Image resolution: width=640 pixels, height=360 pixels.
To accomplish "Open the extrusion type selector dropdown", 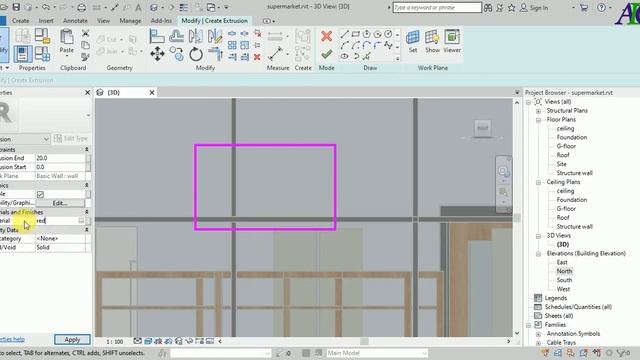I will point(46,139).
